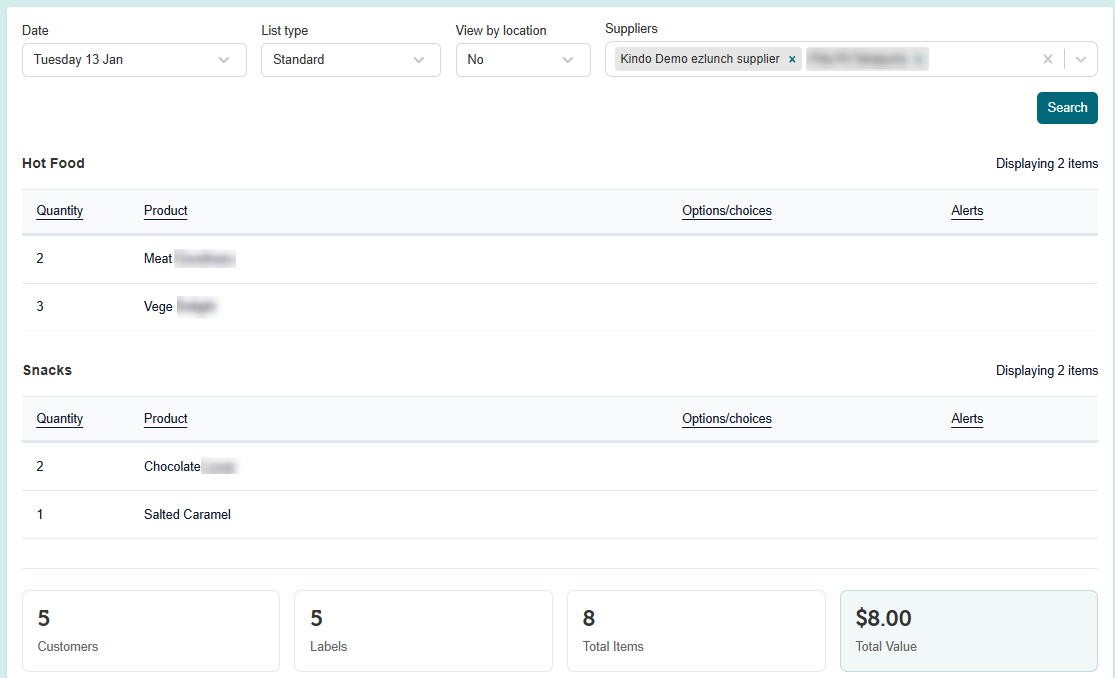Remove the Kindo Demo ezlunch supplier tag
This screenshot has height=678, width=1115.
click(792, 60)
